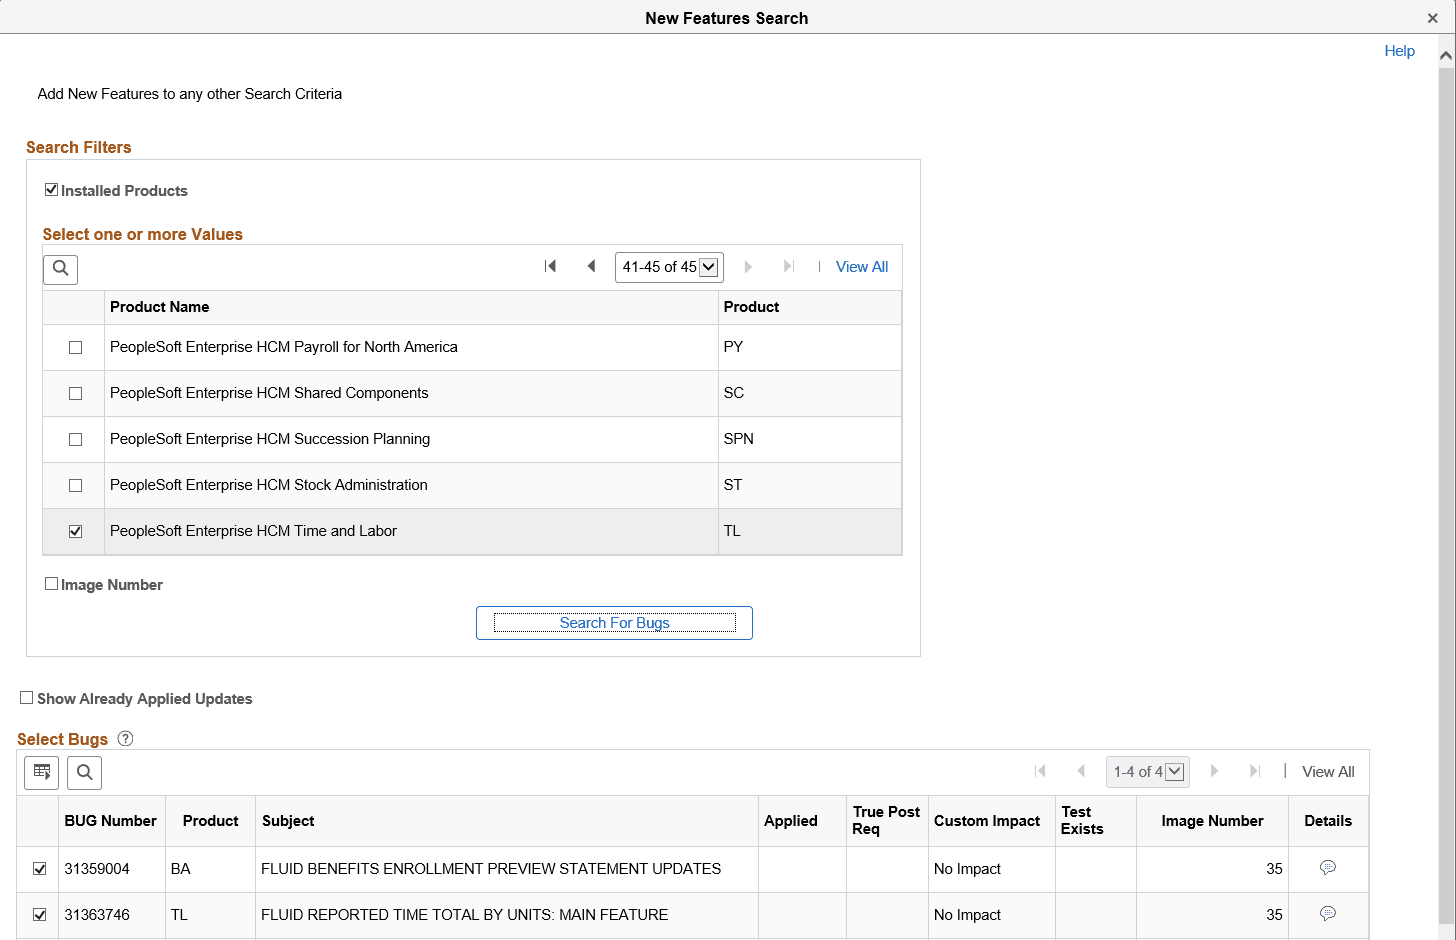Viewport: 1456px width, 940px height.
Task: Open the find icon on Select Bugs grid
Action: [x=84, y=772]
